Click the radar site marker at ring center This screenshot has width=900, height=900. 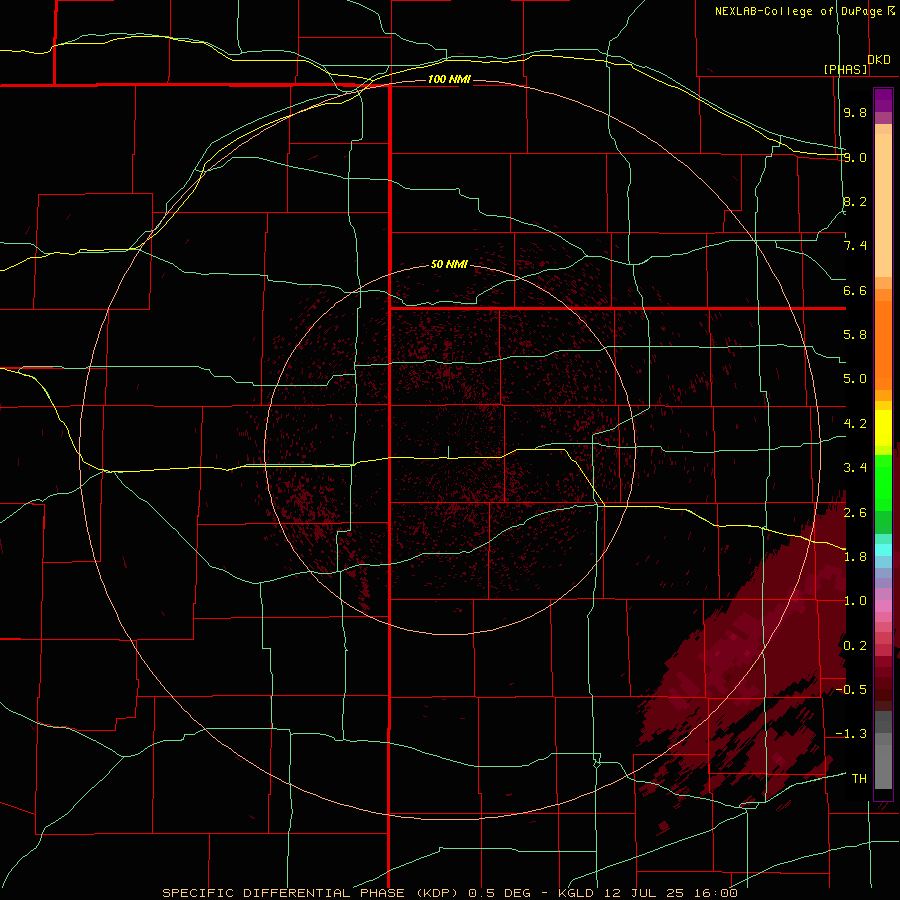pyautogui.click(x=449, y=452)
